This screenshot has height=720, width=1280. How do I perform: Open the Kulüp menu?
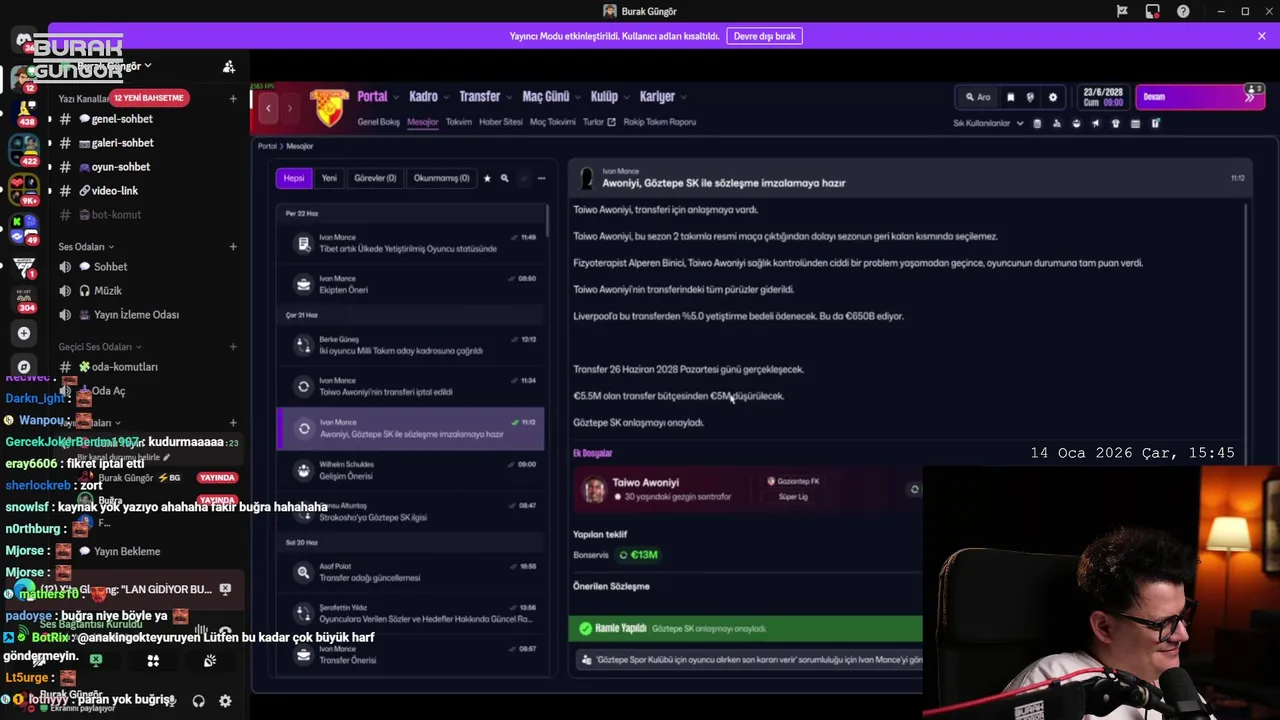pyautogui.click(x=604, y=97)
